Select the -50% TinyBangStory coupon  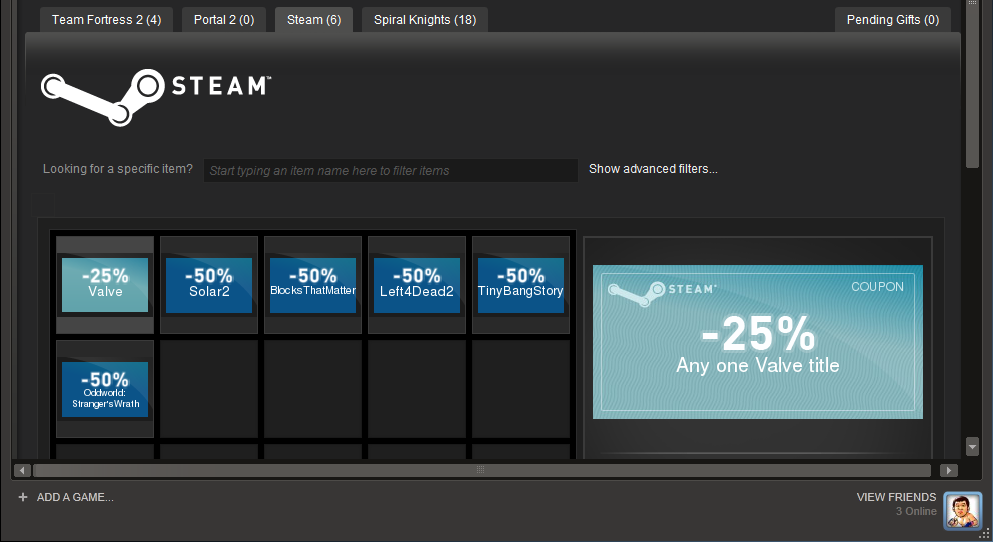pyautogui.click(x=521, y=285)
